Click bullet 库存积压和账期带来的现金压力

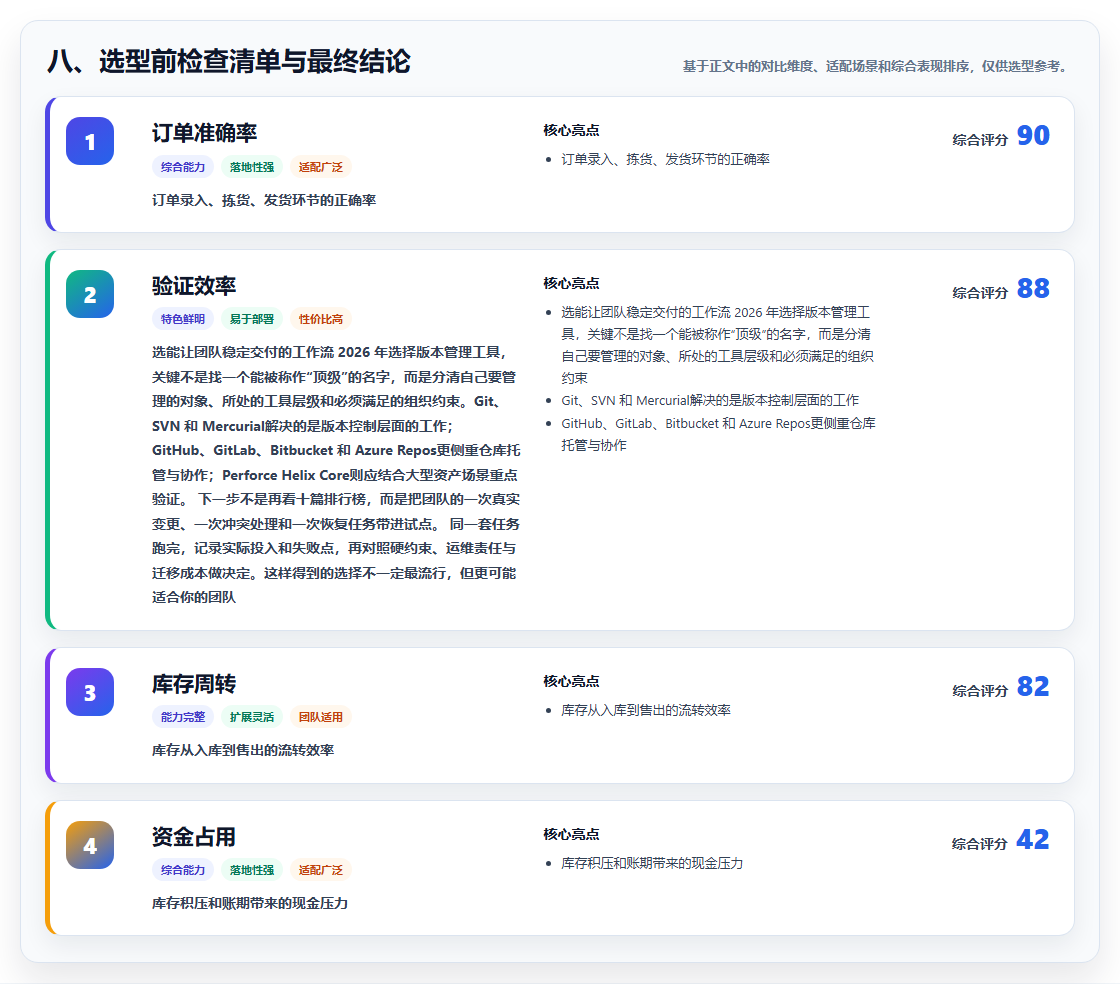point(652,863)
